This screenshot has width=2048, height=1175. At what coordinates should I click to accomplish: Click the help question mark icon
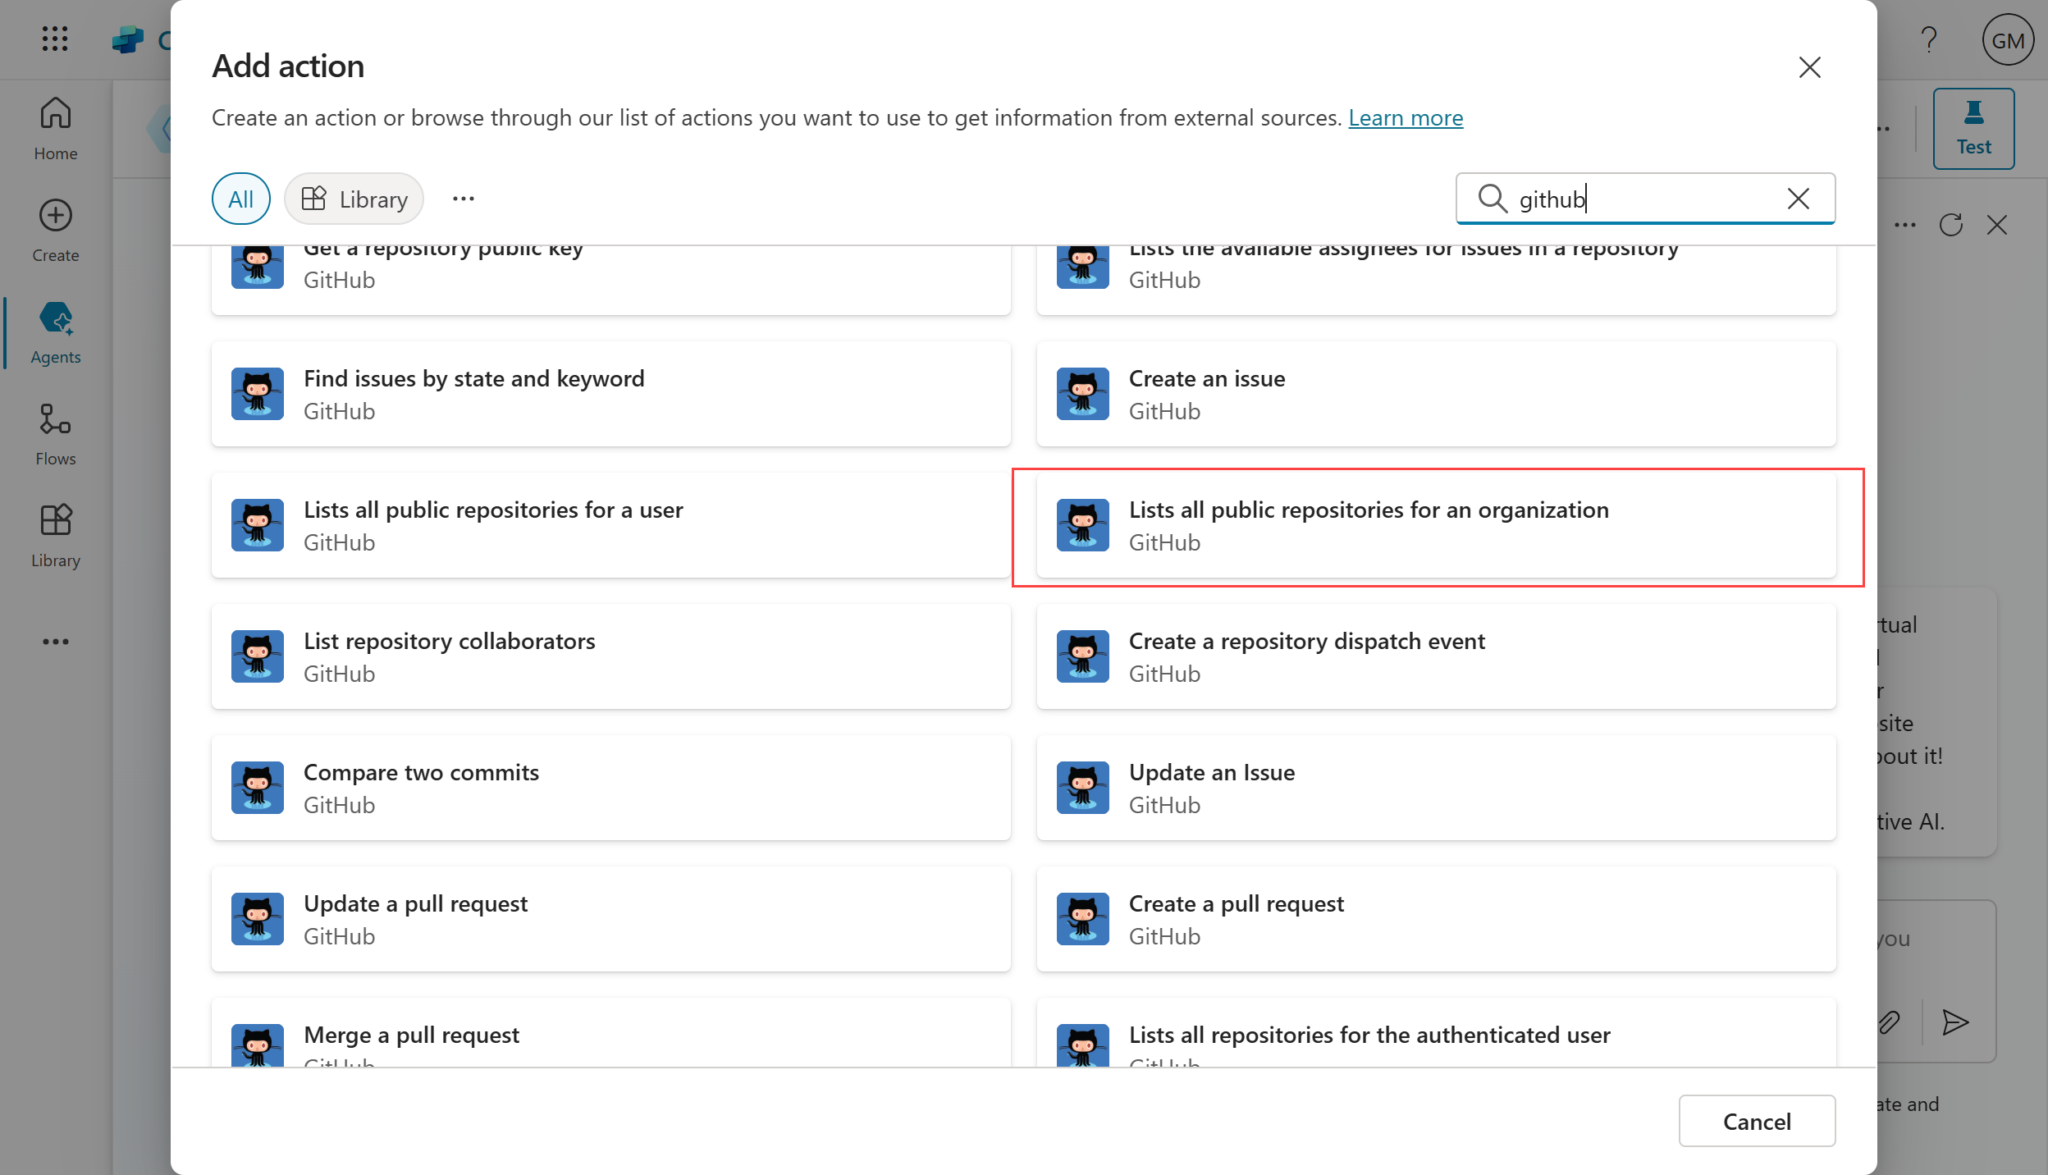[1928, 40]
